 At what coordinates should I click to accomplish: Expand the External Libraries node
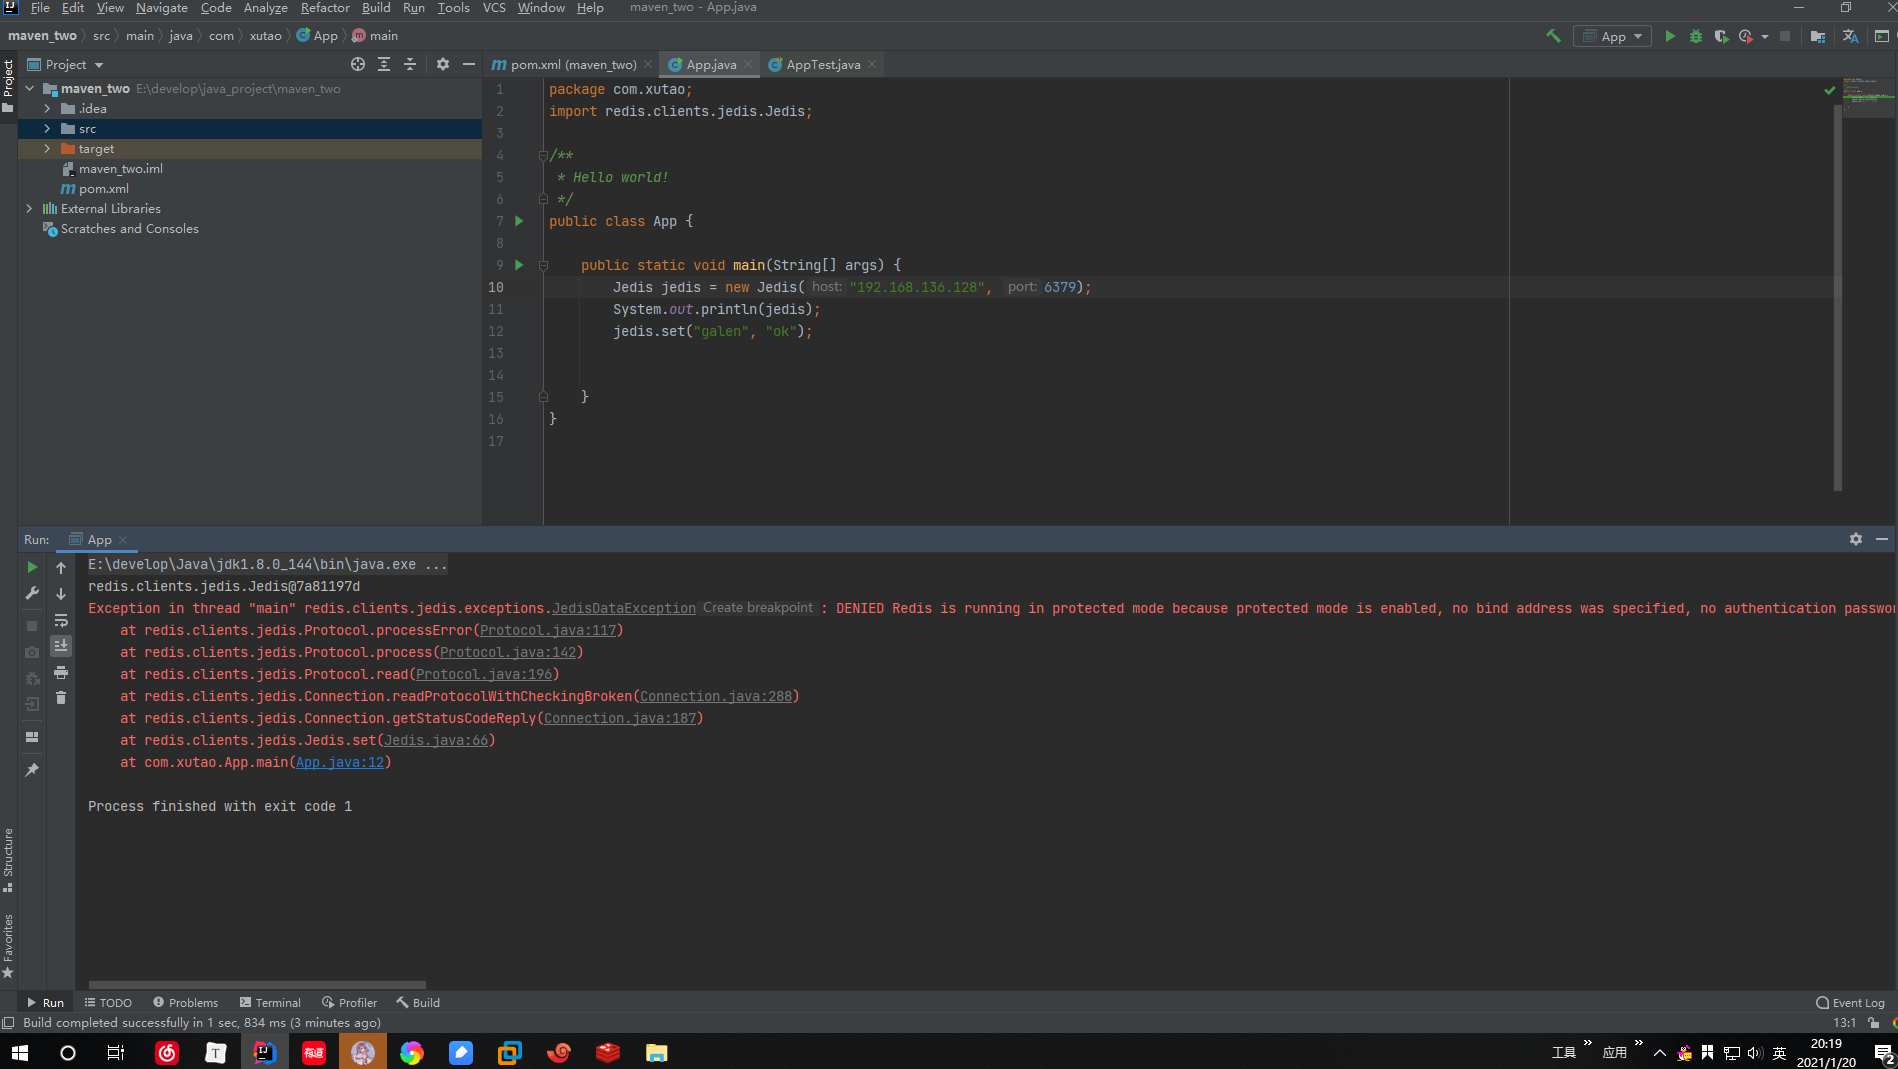coord(29,209)
